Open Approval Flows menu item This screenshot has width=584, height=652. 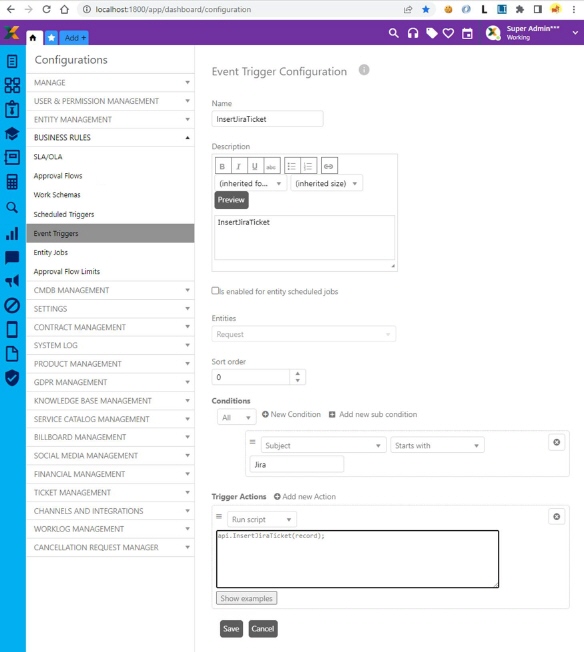(x=58, y=176)
